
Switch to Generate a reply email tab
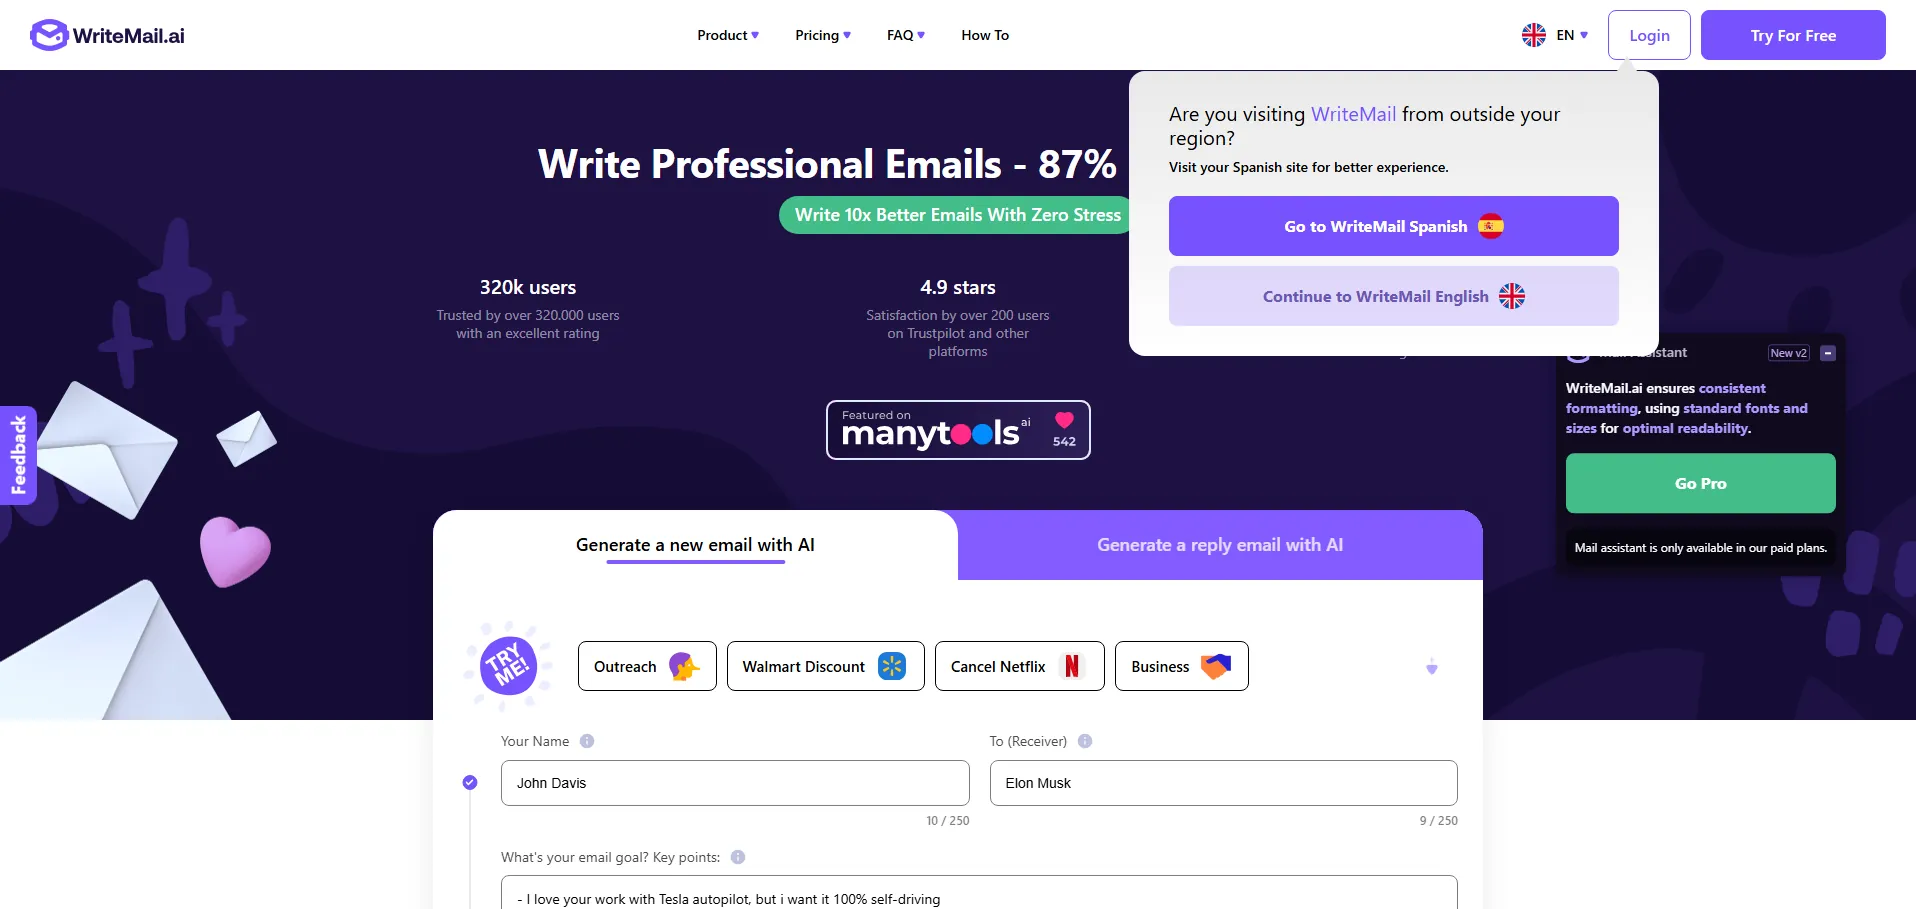point(1220,545)
